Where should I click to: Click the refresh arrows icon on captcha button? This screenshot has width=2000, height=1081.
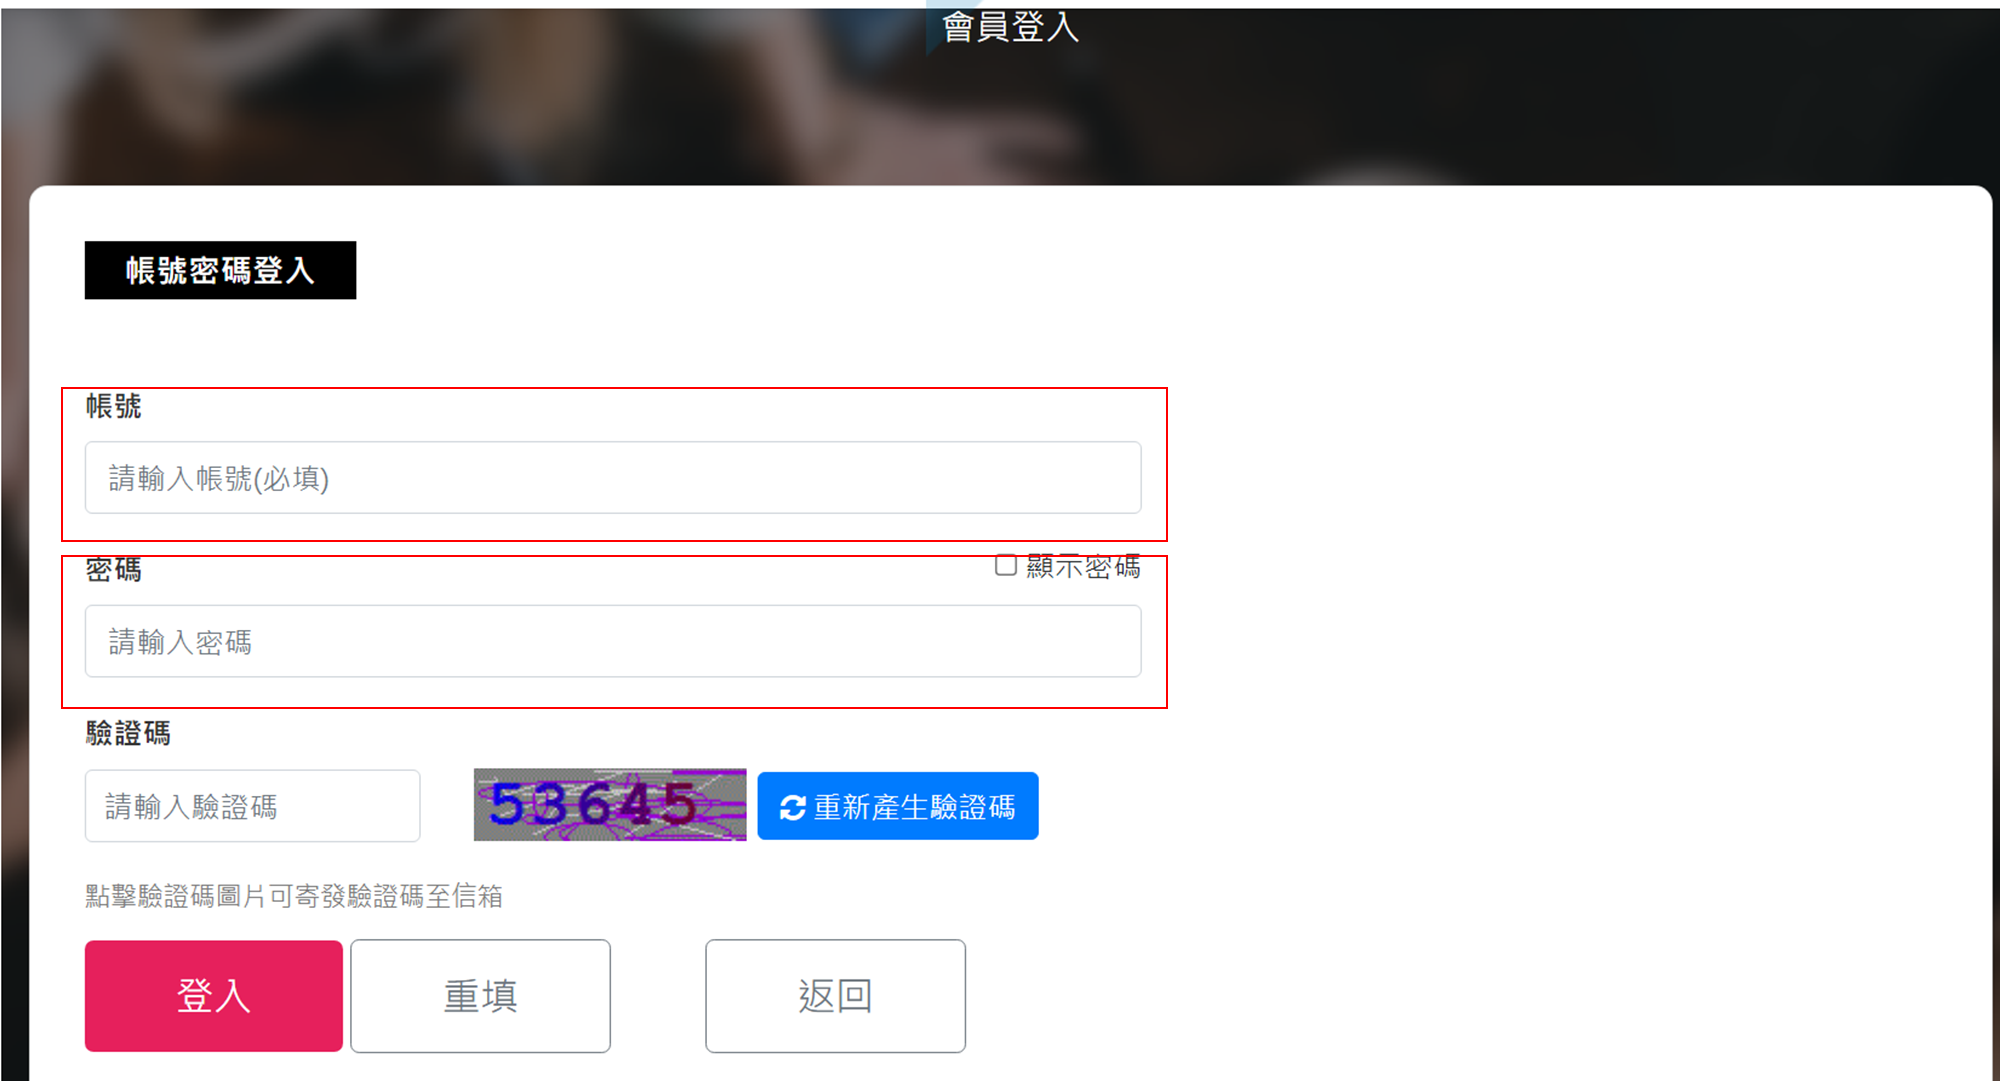(793, 807)
